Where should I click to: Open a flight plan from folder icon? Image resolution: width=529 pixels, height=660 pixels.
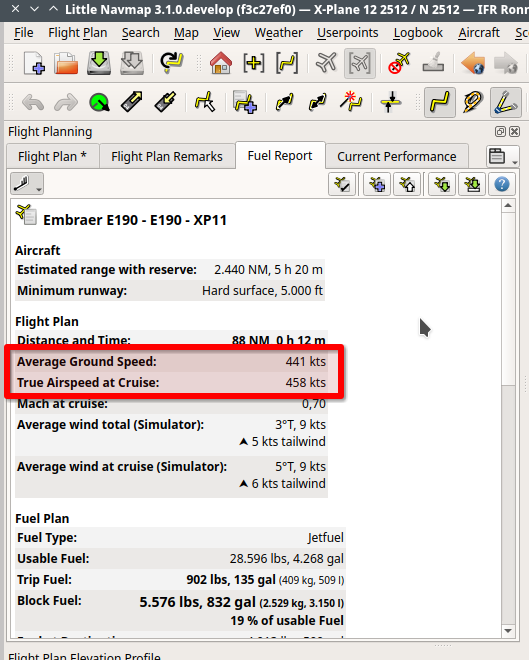coord(66,63)
